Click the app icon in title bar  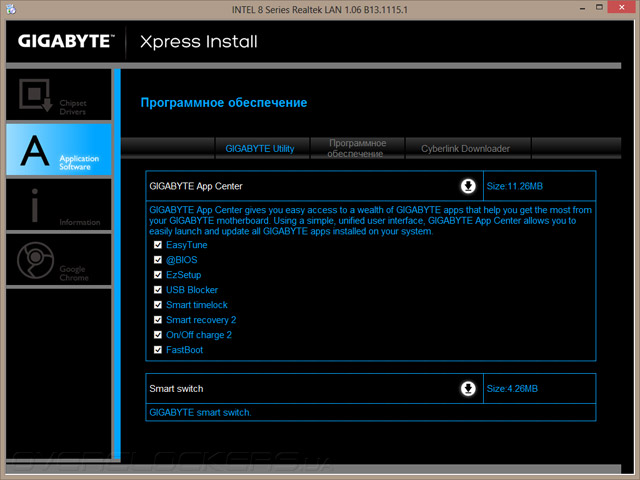tap(11, 9)
